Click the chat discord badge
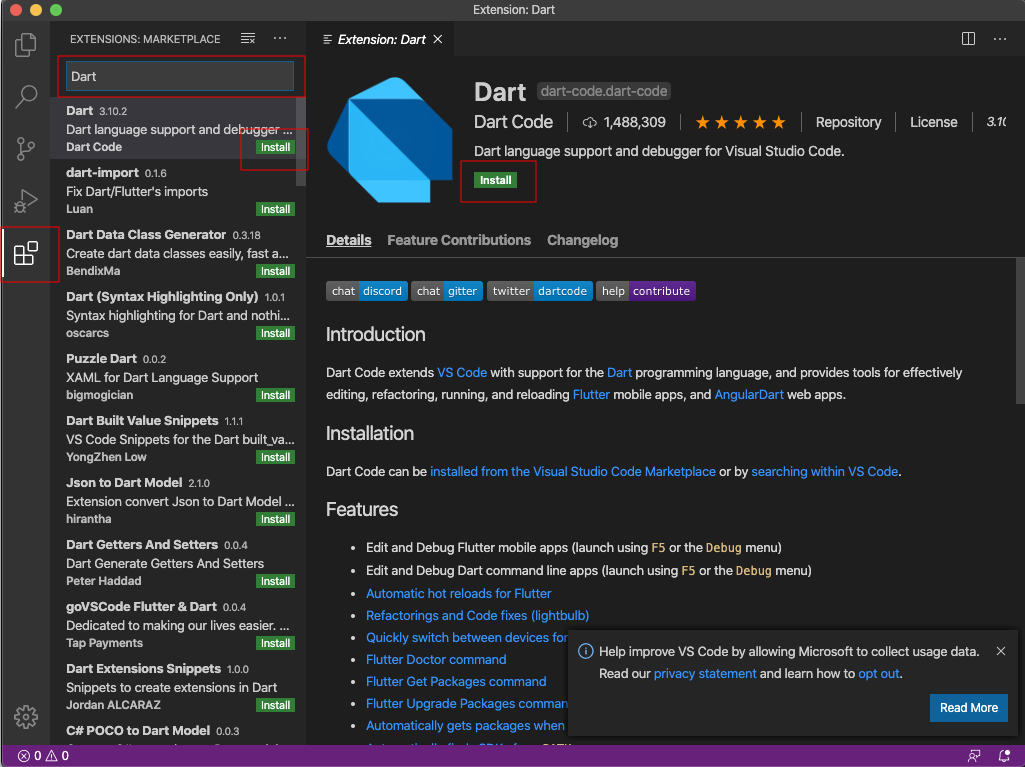The height and width of the screenshot is (767, 1025). (x=367, y=291)
